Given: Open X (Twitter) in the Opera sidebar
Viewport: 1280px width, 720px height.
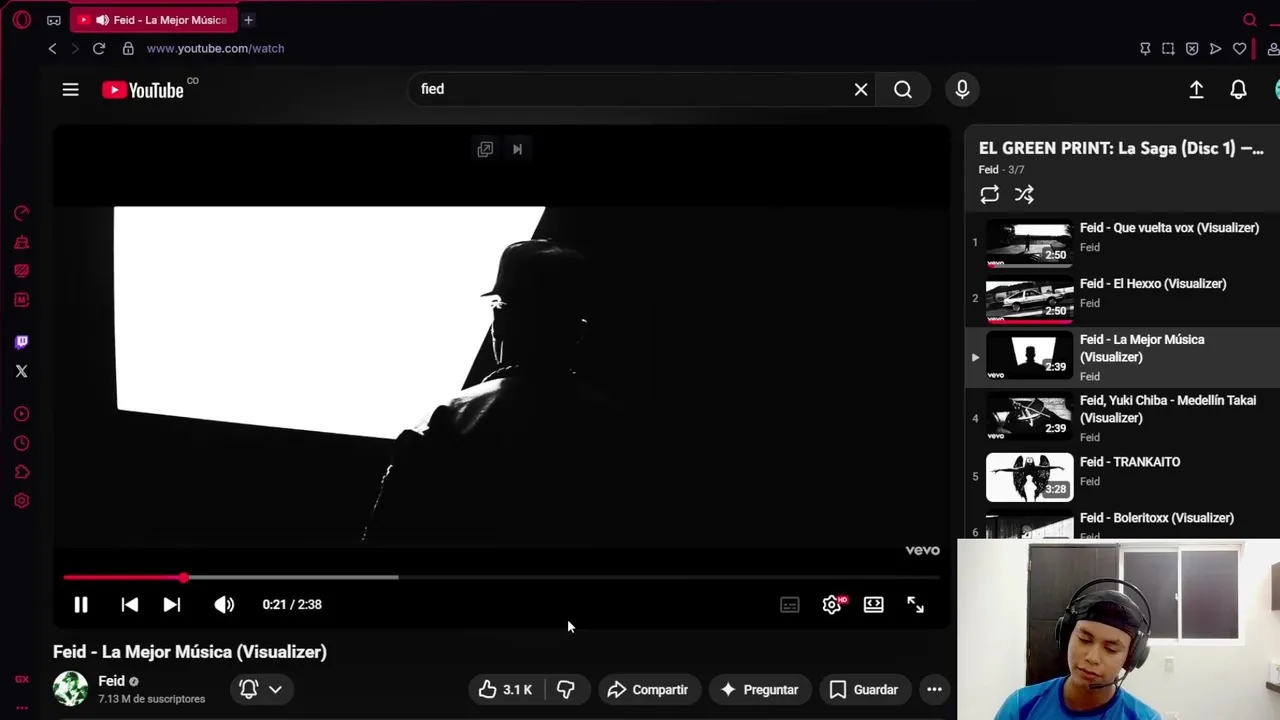Looking at the screenshot, I should (x=22, y=371).
